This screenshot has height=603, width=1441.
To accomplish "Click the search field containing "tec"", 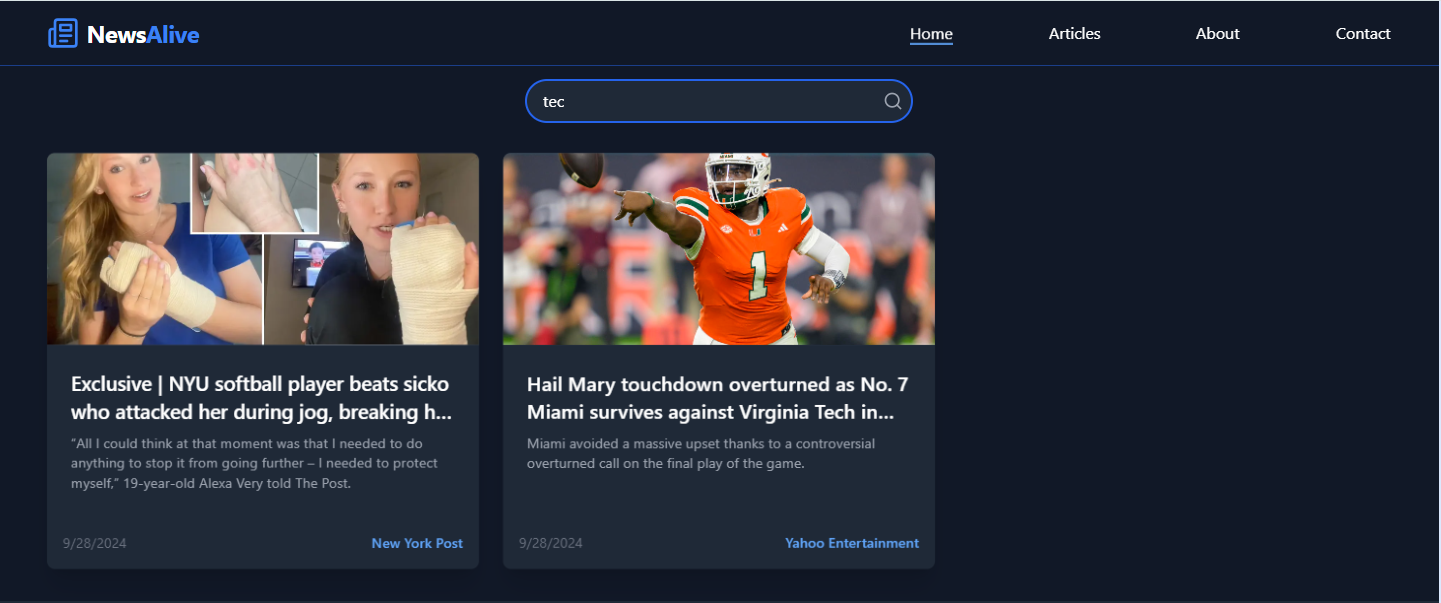I will coord(719,101).
